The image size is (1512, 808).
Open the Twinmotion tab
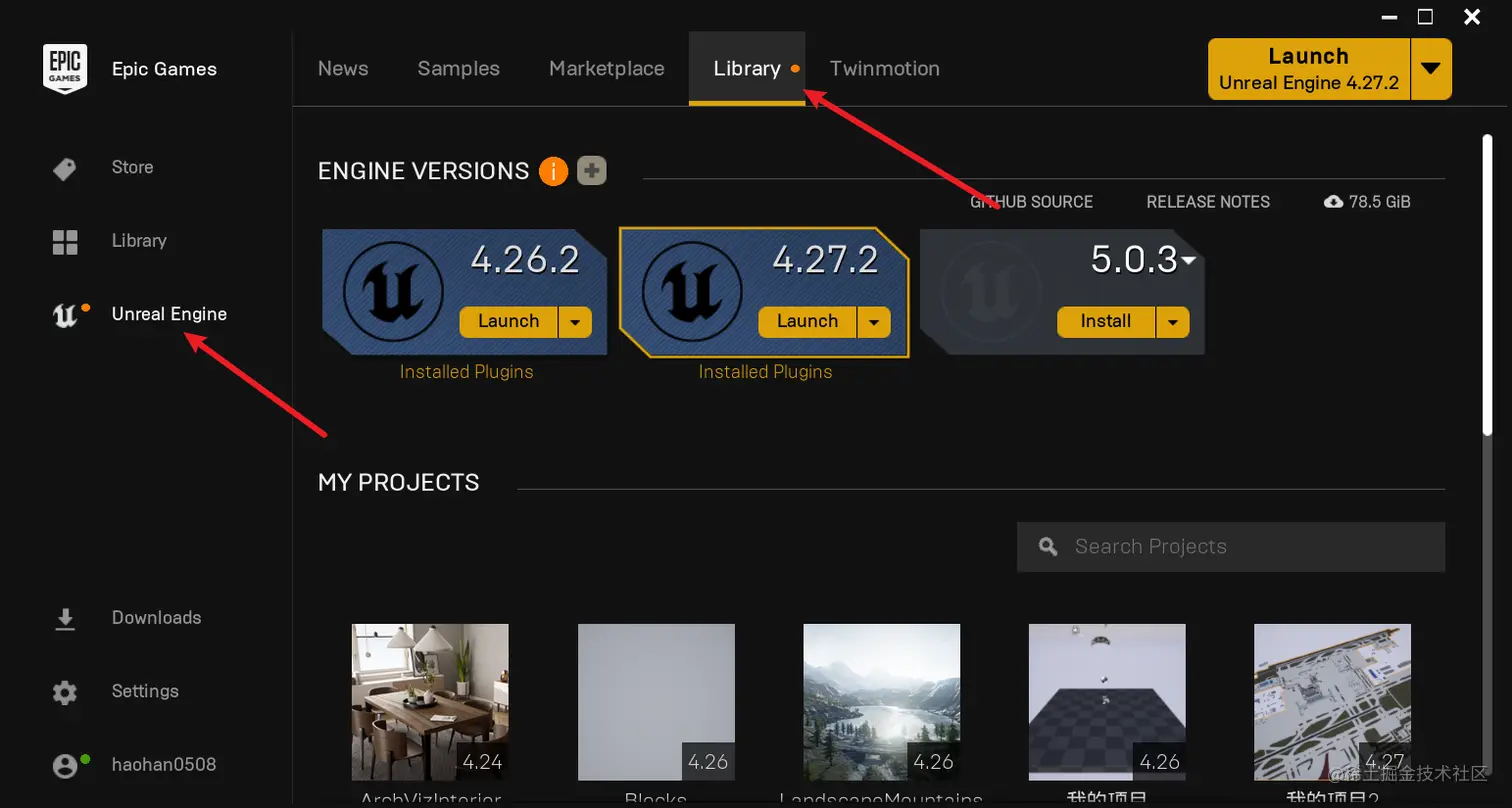pyautogui.click(x=884, y=68)
